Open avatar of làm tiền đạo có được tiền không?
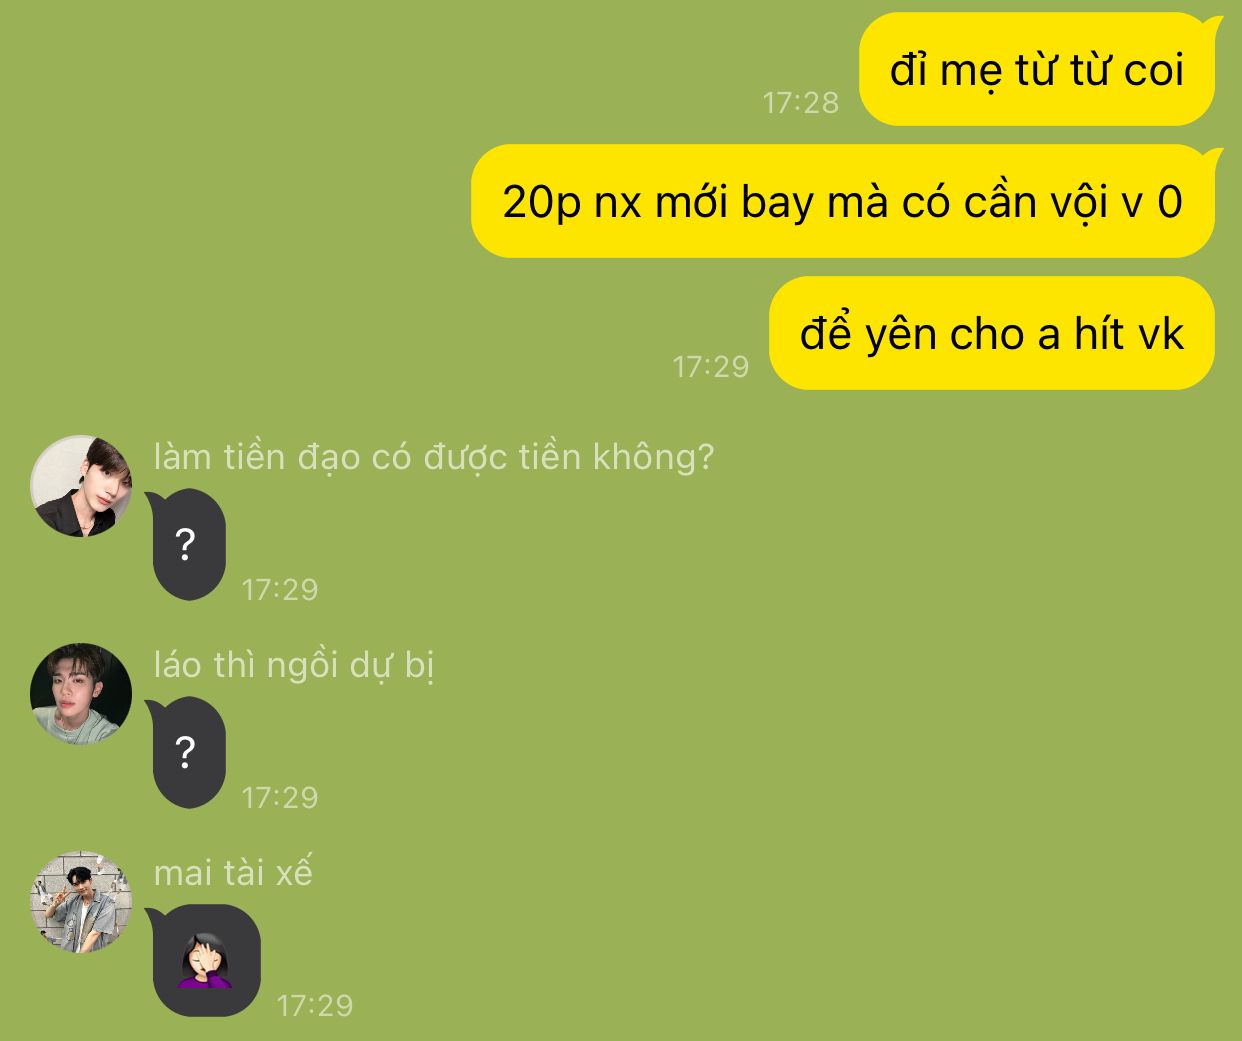Image resolution: width=1242 pixels, height=1041 pixels. (x=81, y=486)
